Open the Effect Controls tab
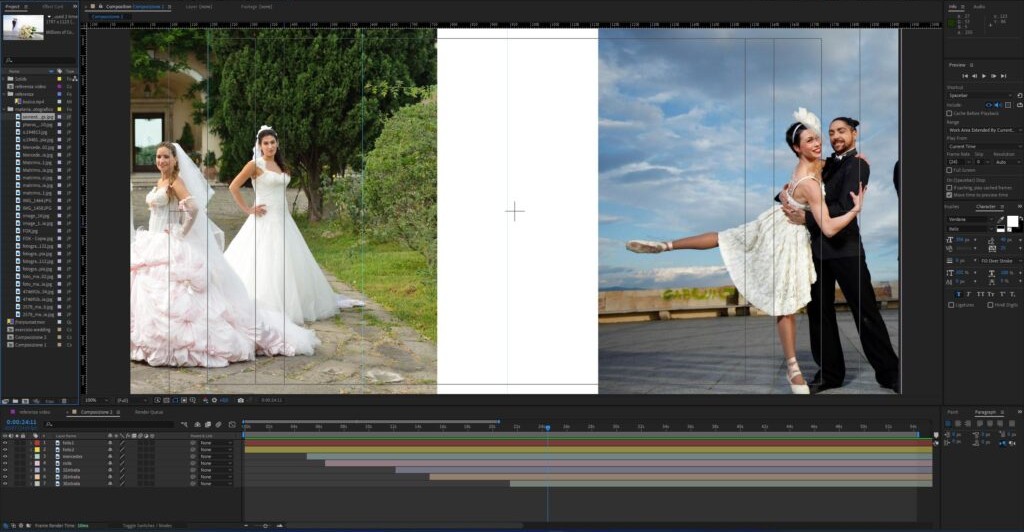Image resolution: width=1024 pixels, height=532 pixels. coord(53,7)
